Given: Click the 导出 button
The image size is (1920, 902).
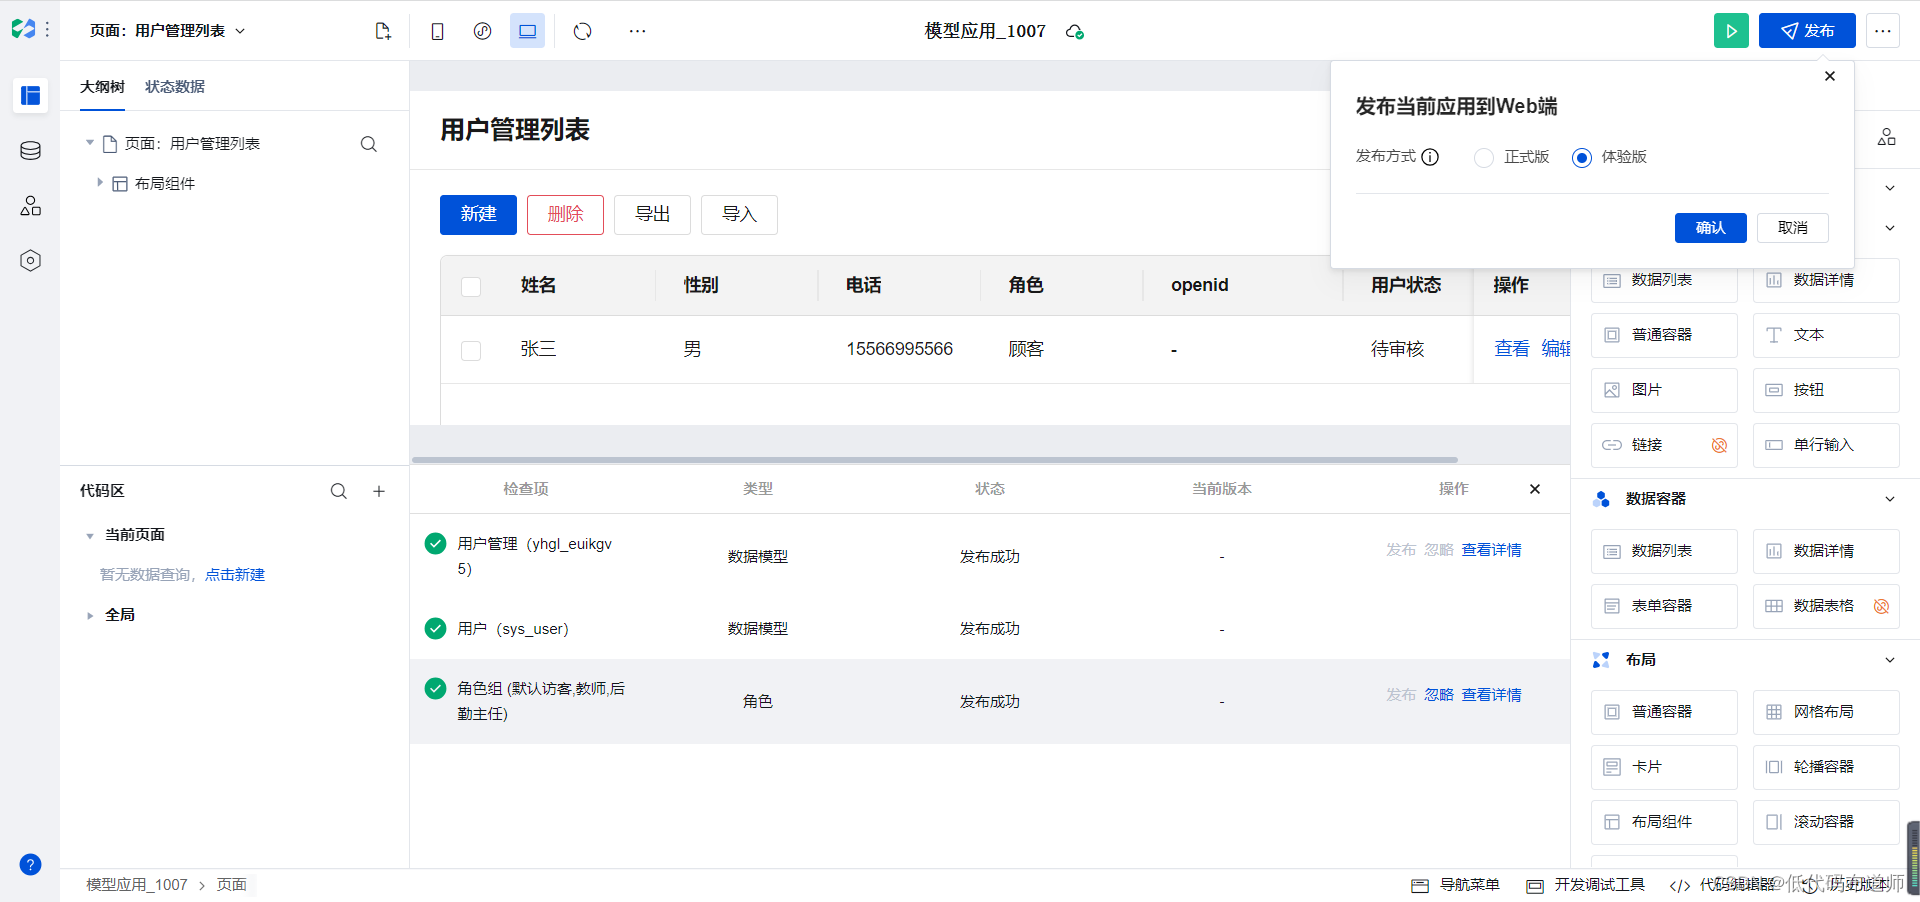Looking at the screenshot, I should [652, 215].
